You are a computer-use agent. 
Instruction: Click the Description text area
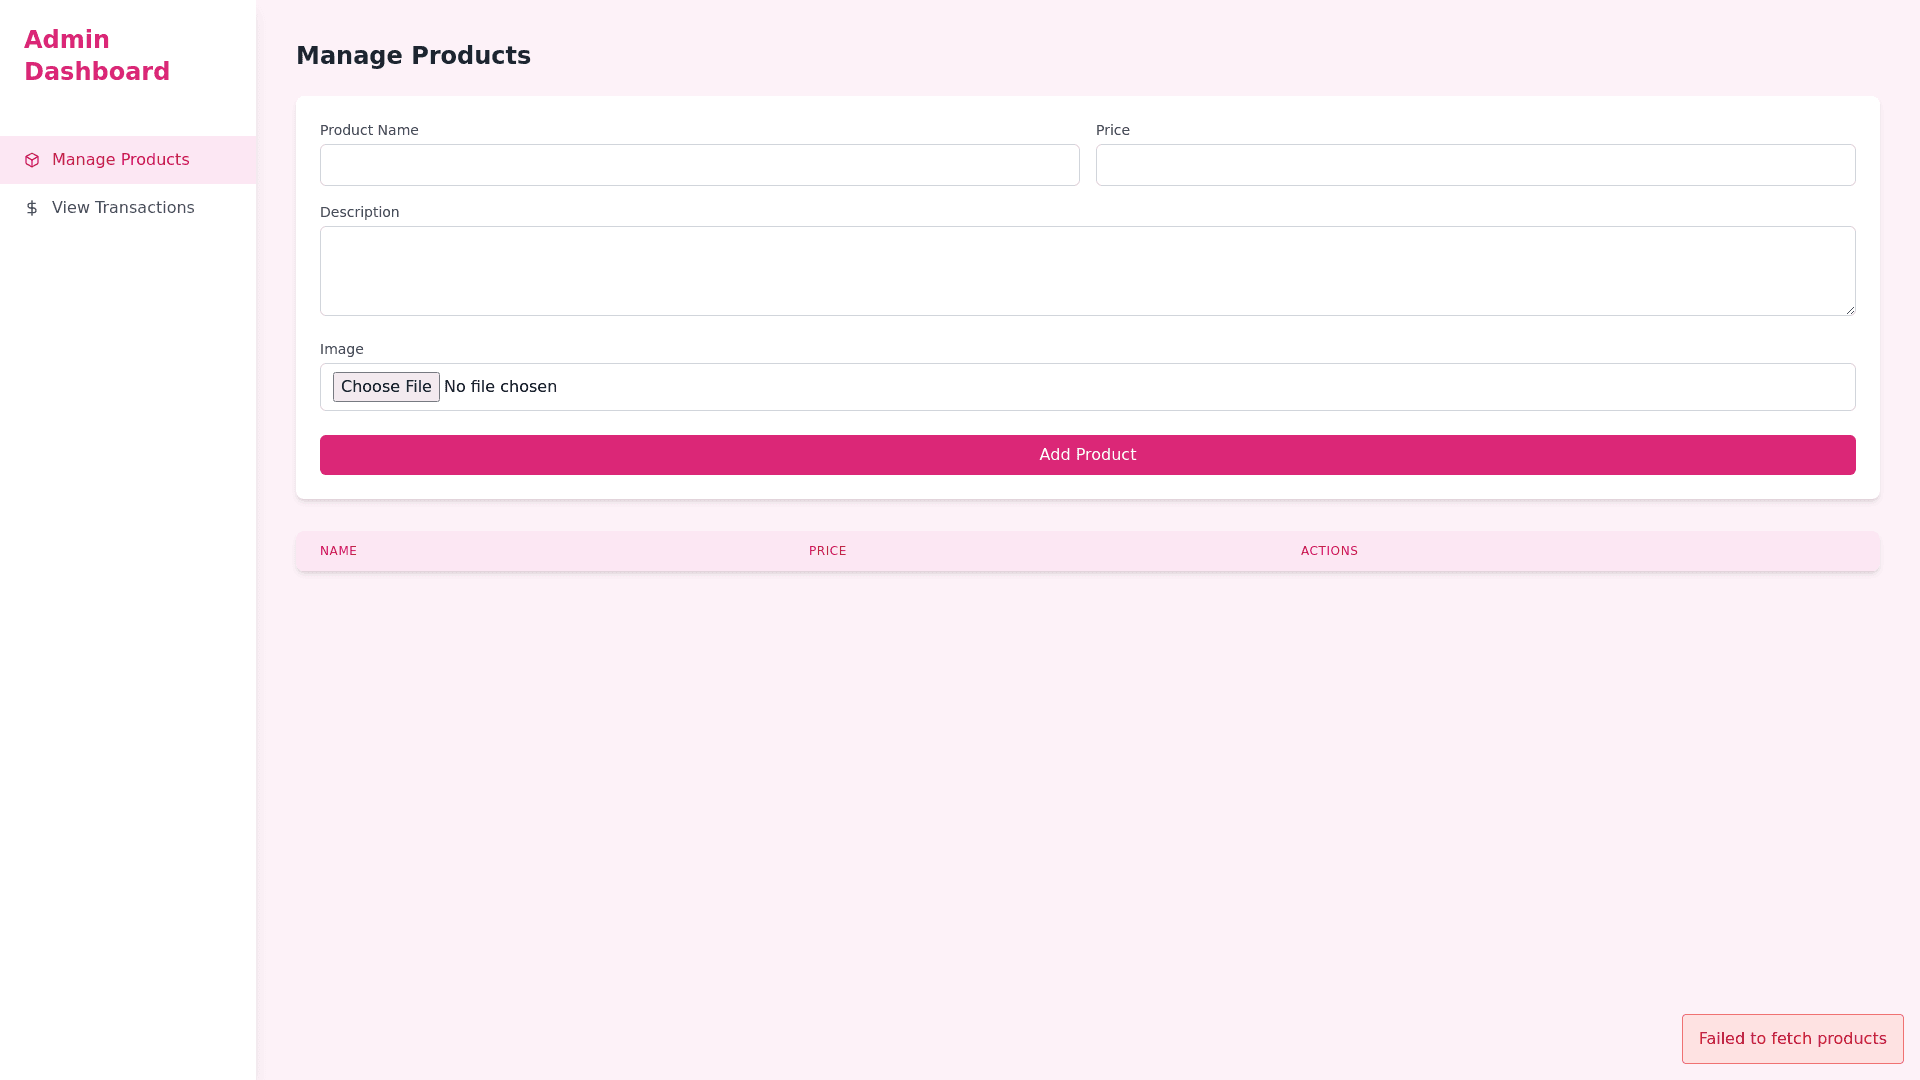tap(1087, 271)
